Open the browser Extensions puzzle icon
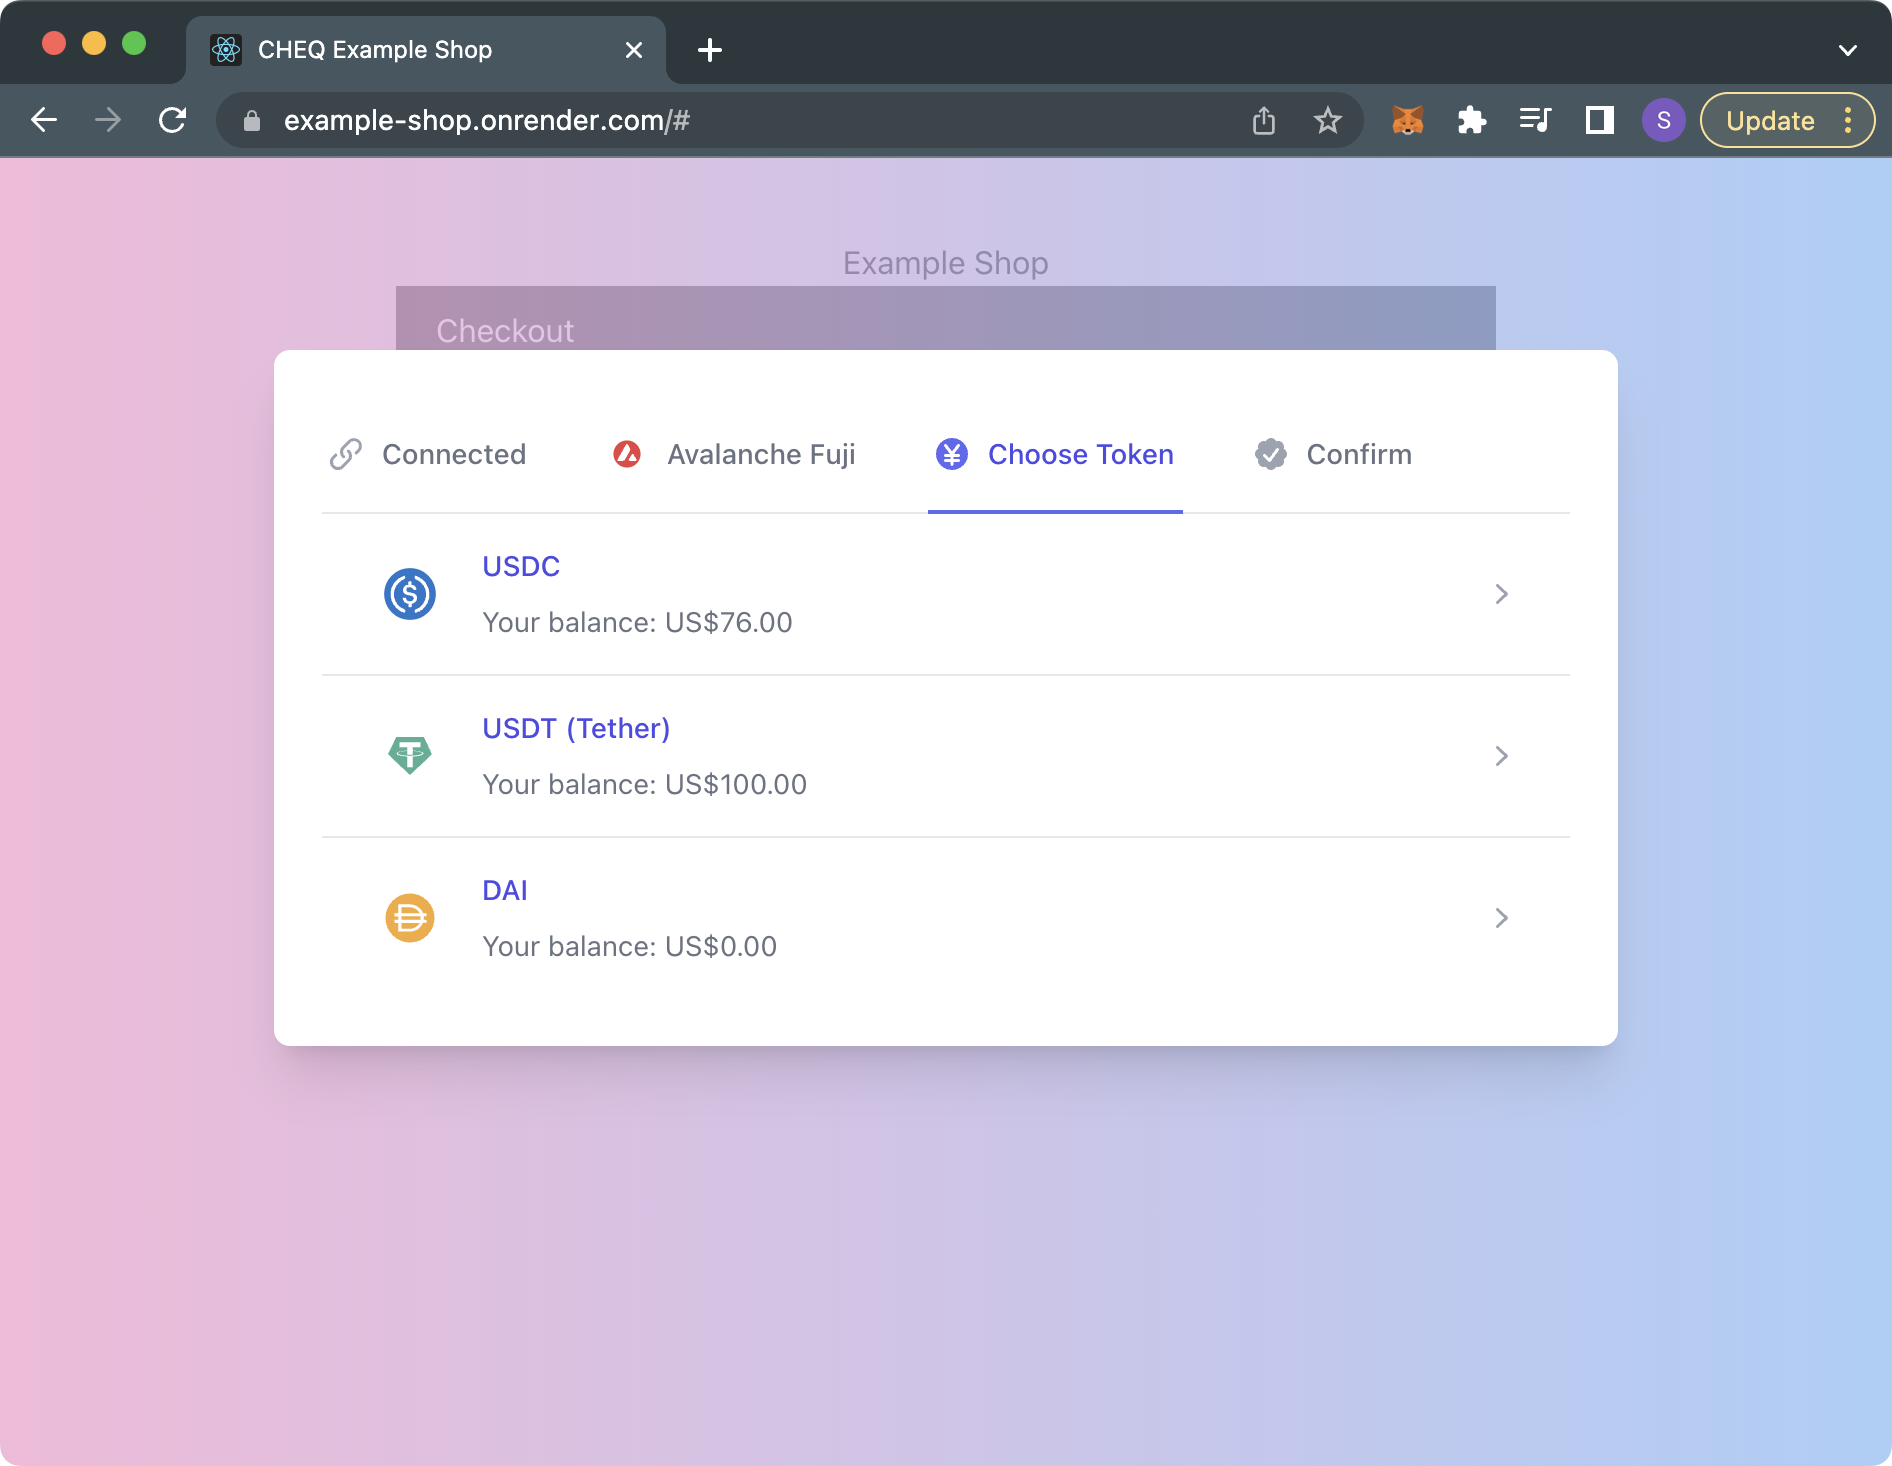The width and height of the screenshot is (1892, 1466). [x=1471, y=121]
